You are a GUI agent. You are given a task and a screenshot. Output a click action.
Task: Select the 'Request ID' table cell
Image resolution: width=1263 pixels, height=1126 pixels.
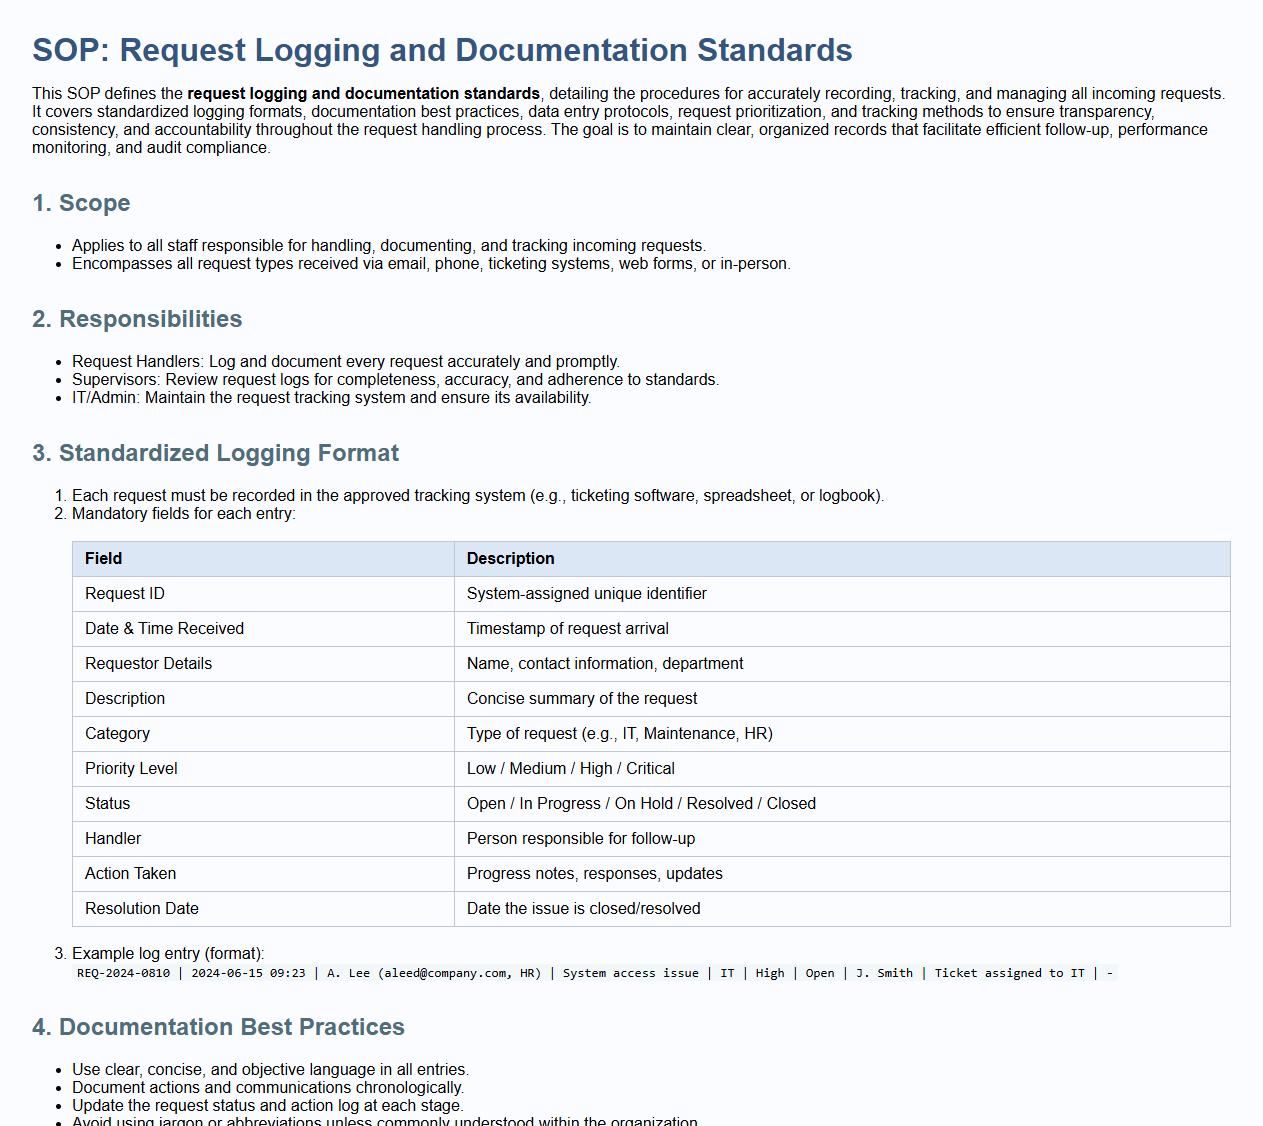pyautogui.click(x=125, y=594)
